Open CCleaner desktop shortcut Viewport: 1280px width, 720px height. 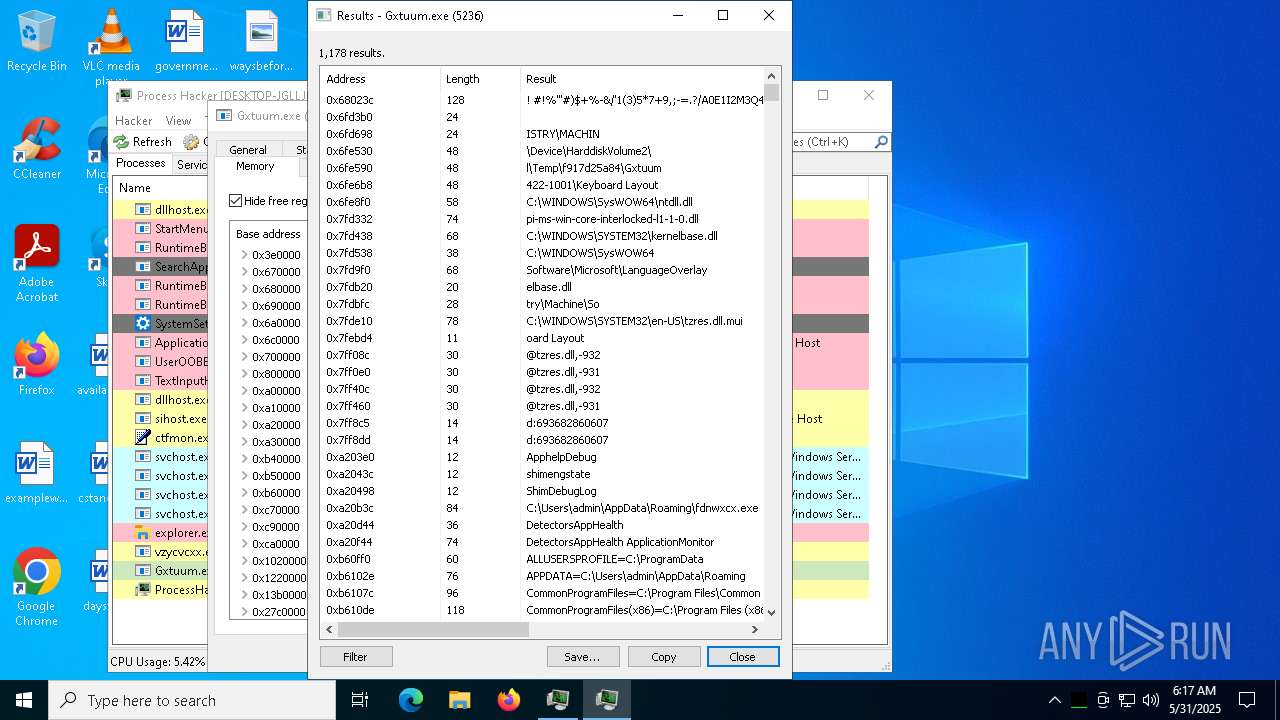pos(37,150)
